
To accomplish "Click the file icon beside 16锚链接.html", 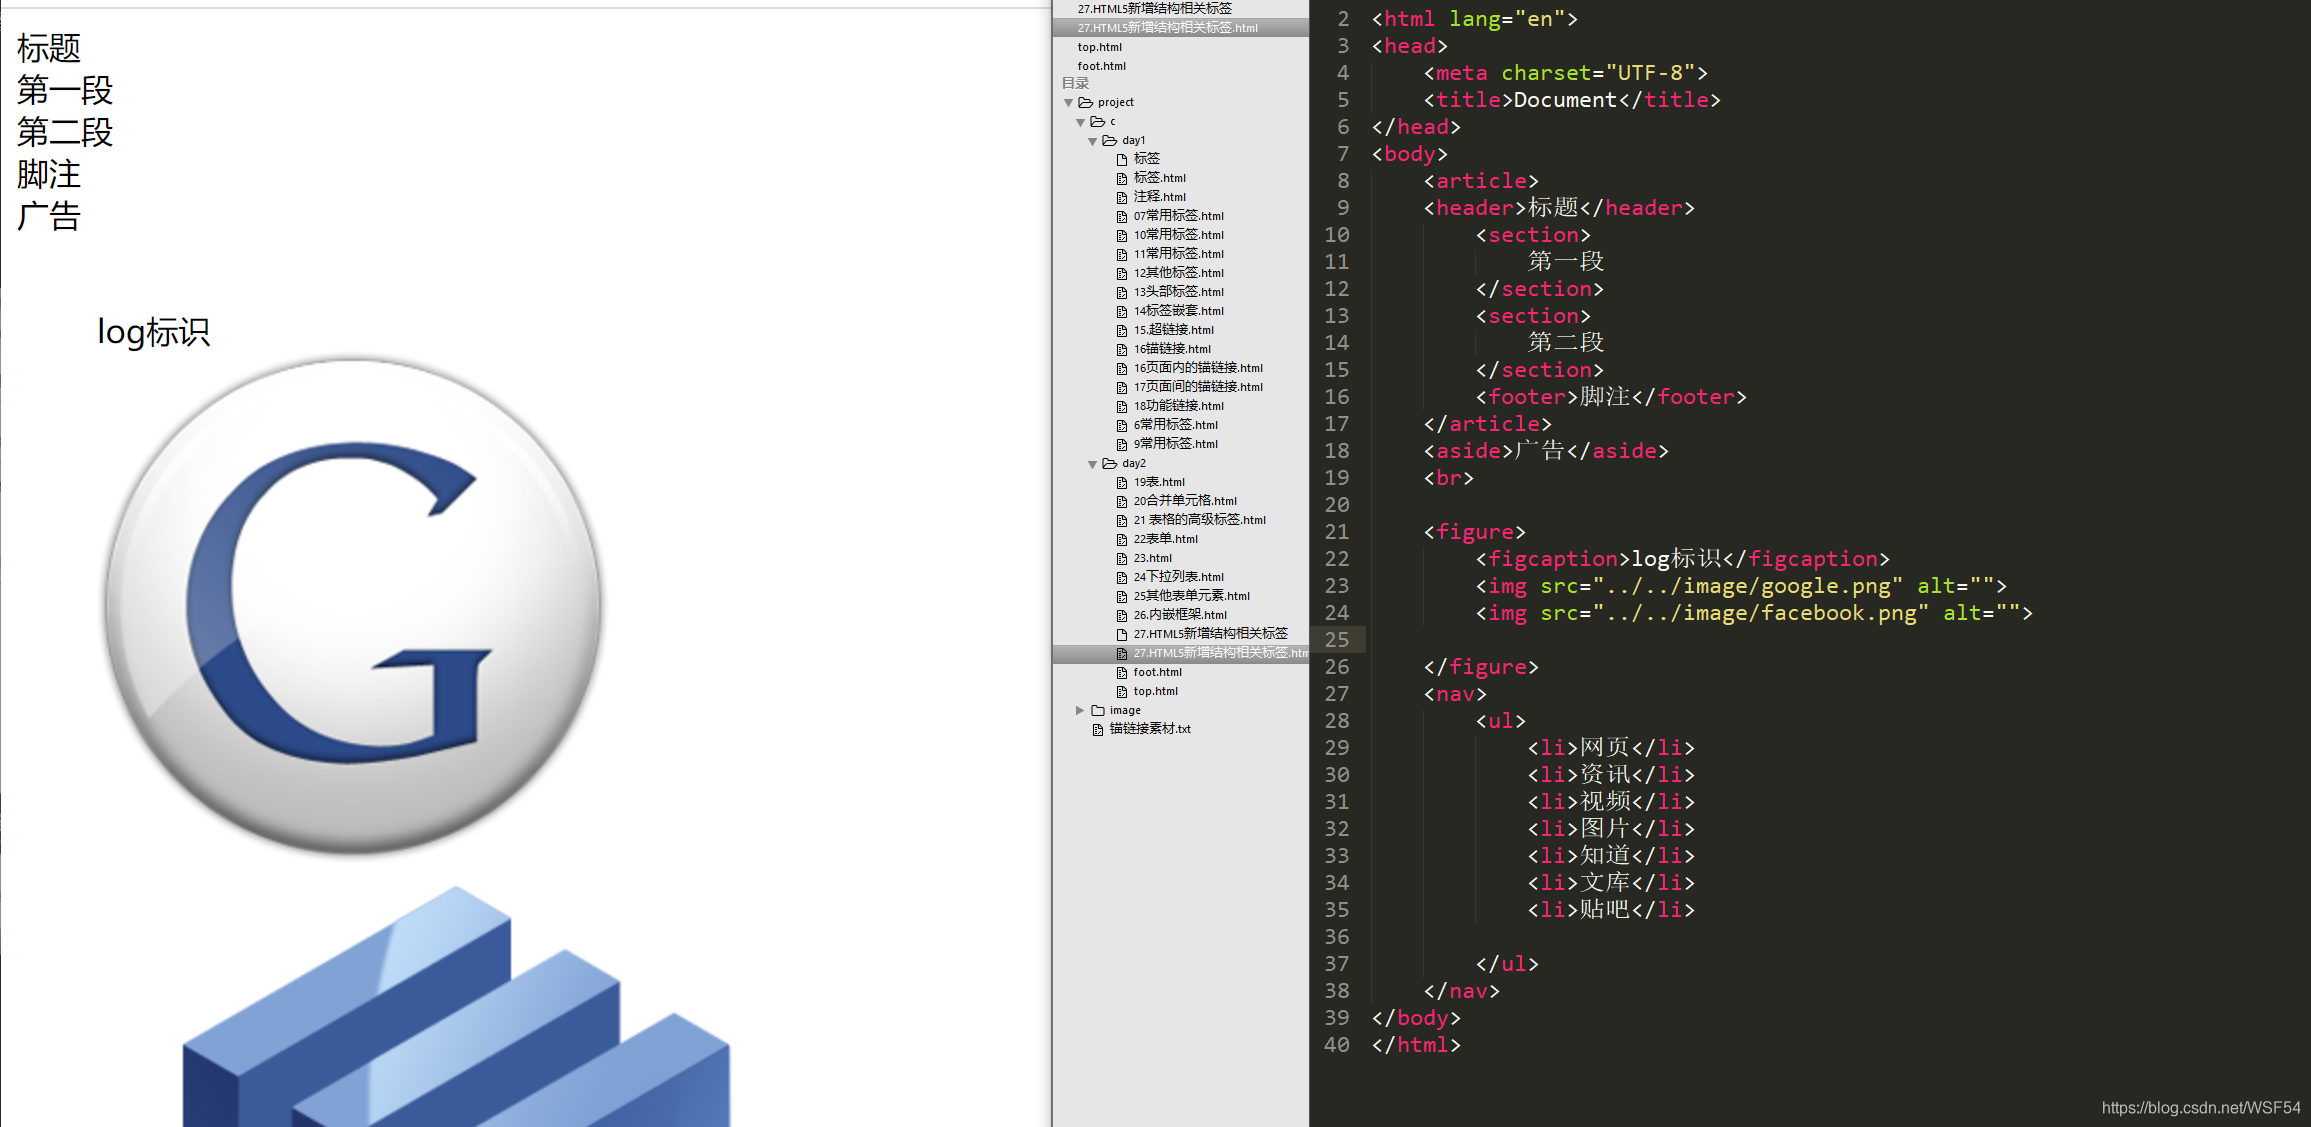I will pyautogui.click(x=1122, y=349).
